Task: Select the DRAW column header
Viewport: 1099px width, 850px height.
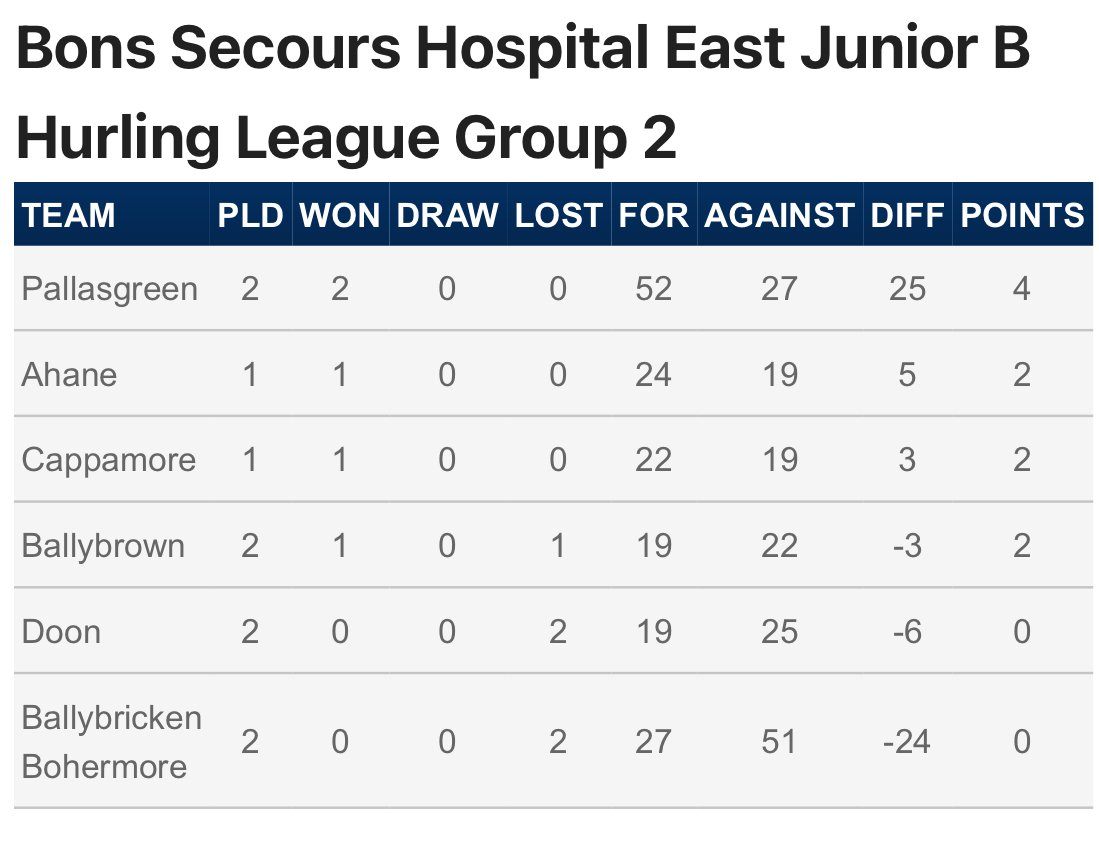Action: pos(447,214)
